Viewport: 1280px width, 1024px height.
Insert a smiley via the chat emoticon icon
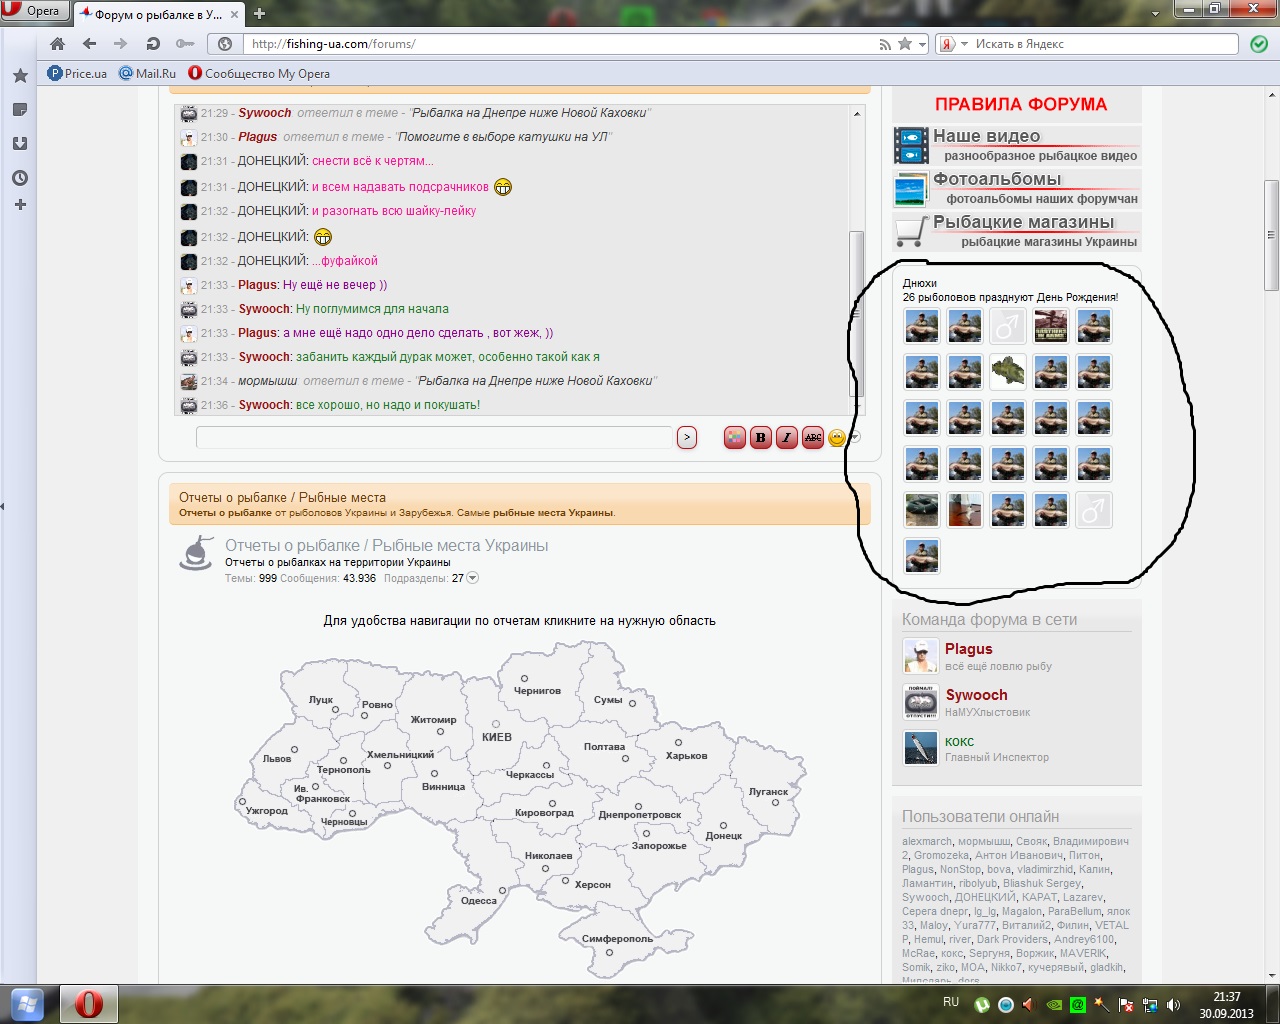837,437
